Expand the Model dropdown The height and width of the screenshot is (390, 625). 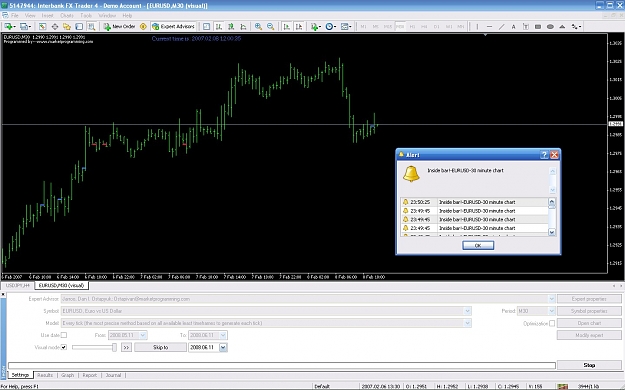(467, 323)
